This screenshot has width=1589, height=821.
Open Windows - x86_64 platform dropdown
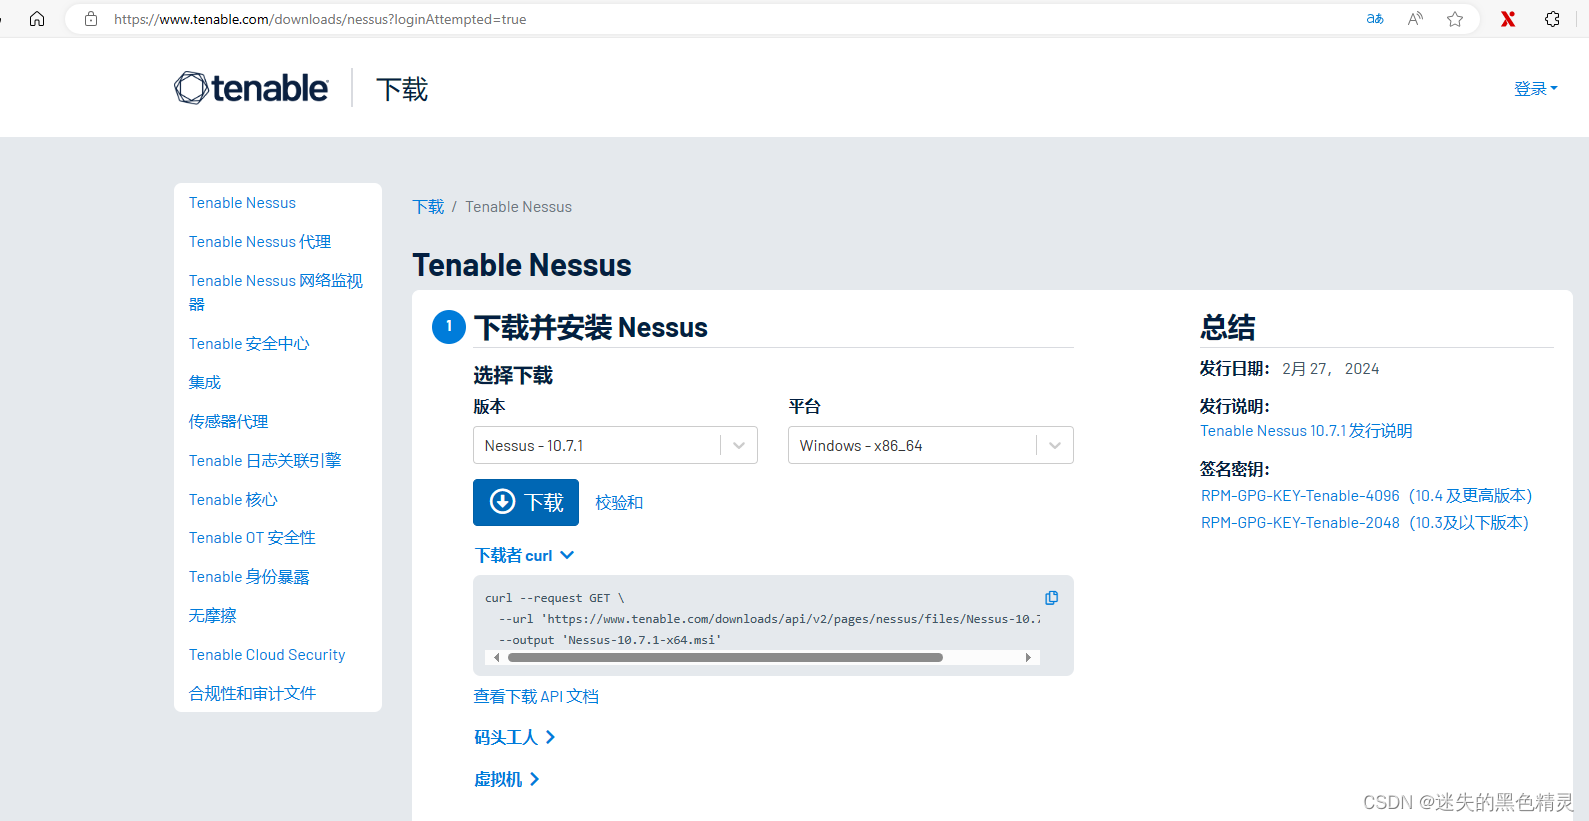coord(931,445)
